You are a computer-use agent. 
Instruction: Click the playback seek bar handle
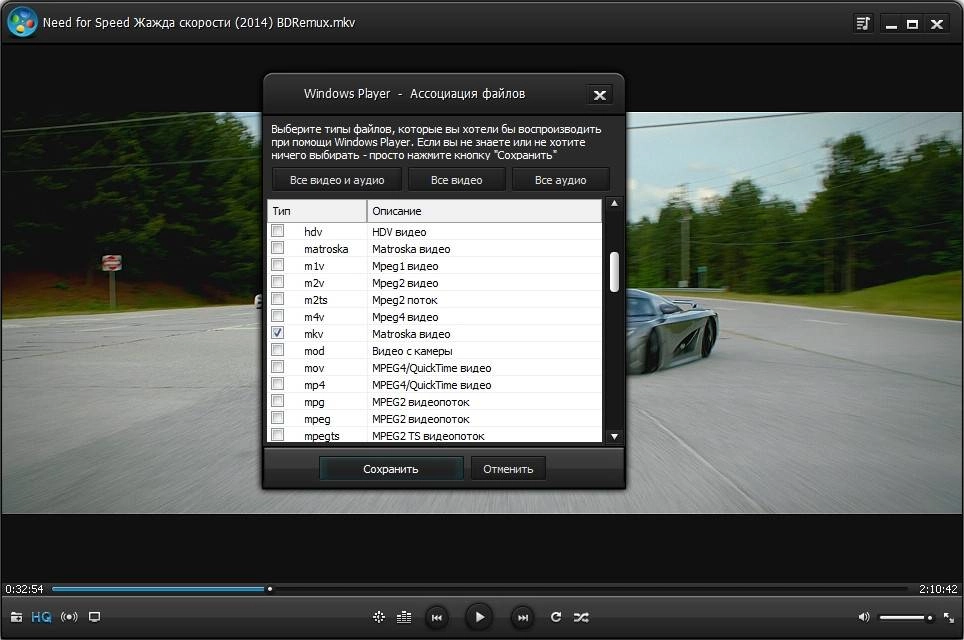(x=270, y=589)
